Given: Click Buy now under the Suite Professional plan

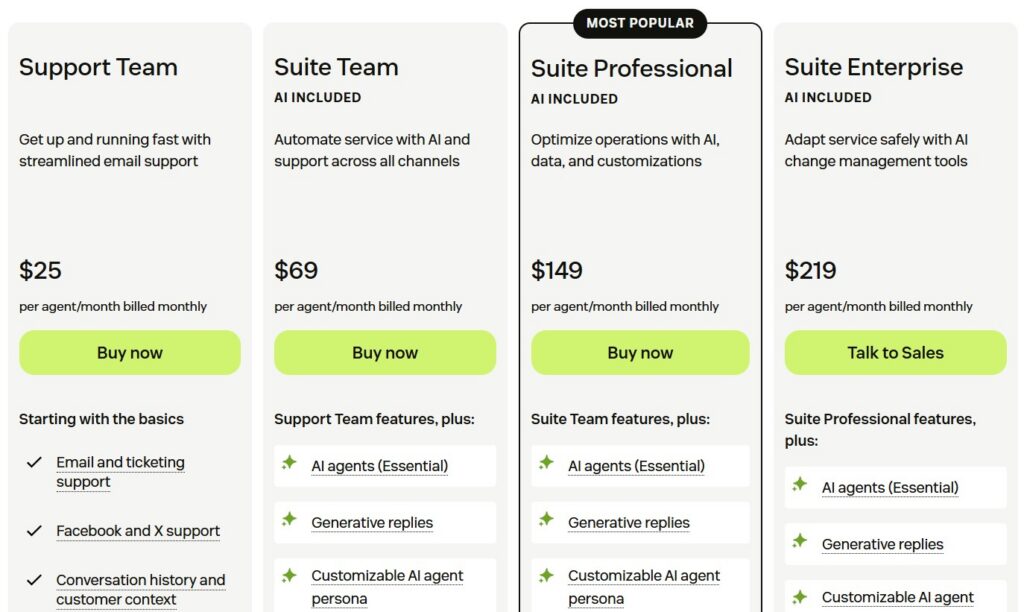Looking at the screenshot, I should [640, 352].
